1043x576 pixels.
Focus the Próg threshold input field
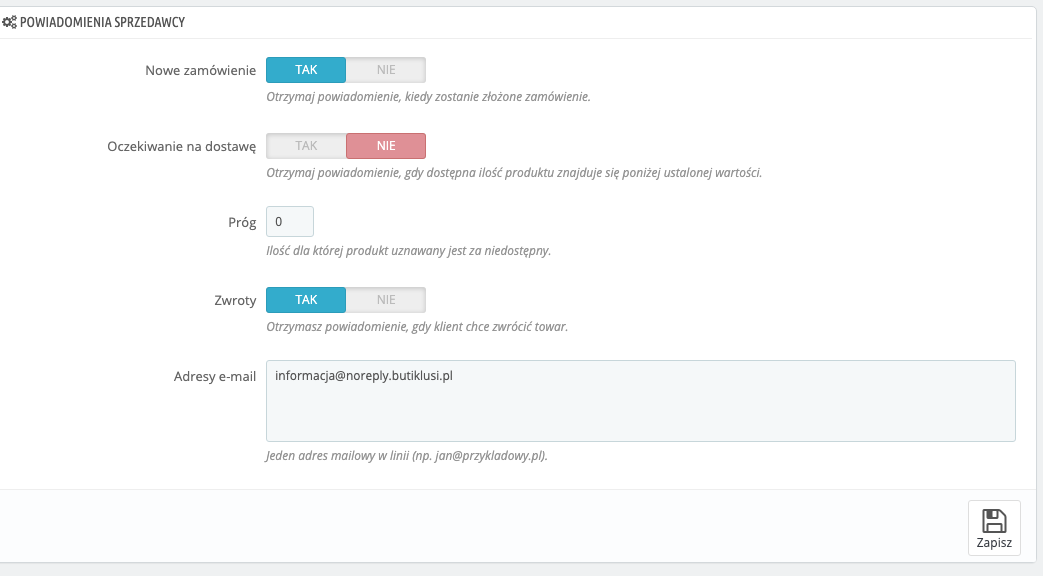[290, 221]
